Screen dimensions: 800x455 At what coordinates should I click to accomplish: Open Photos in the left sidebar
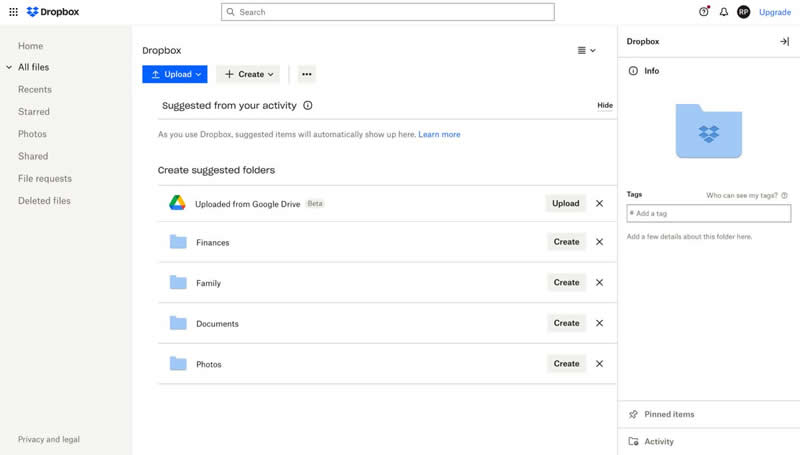[x=32, y=134]
